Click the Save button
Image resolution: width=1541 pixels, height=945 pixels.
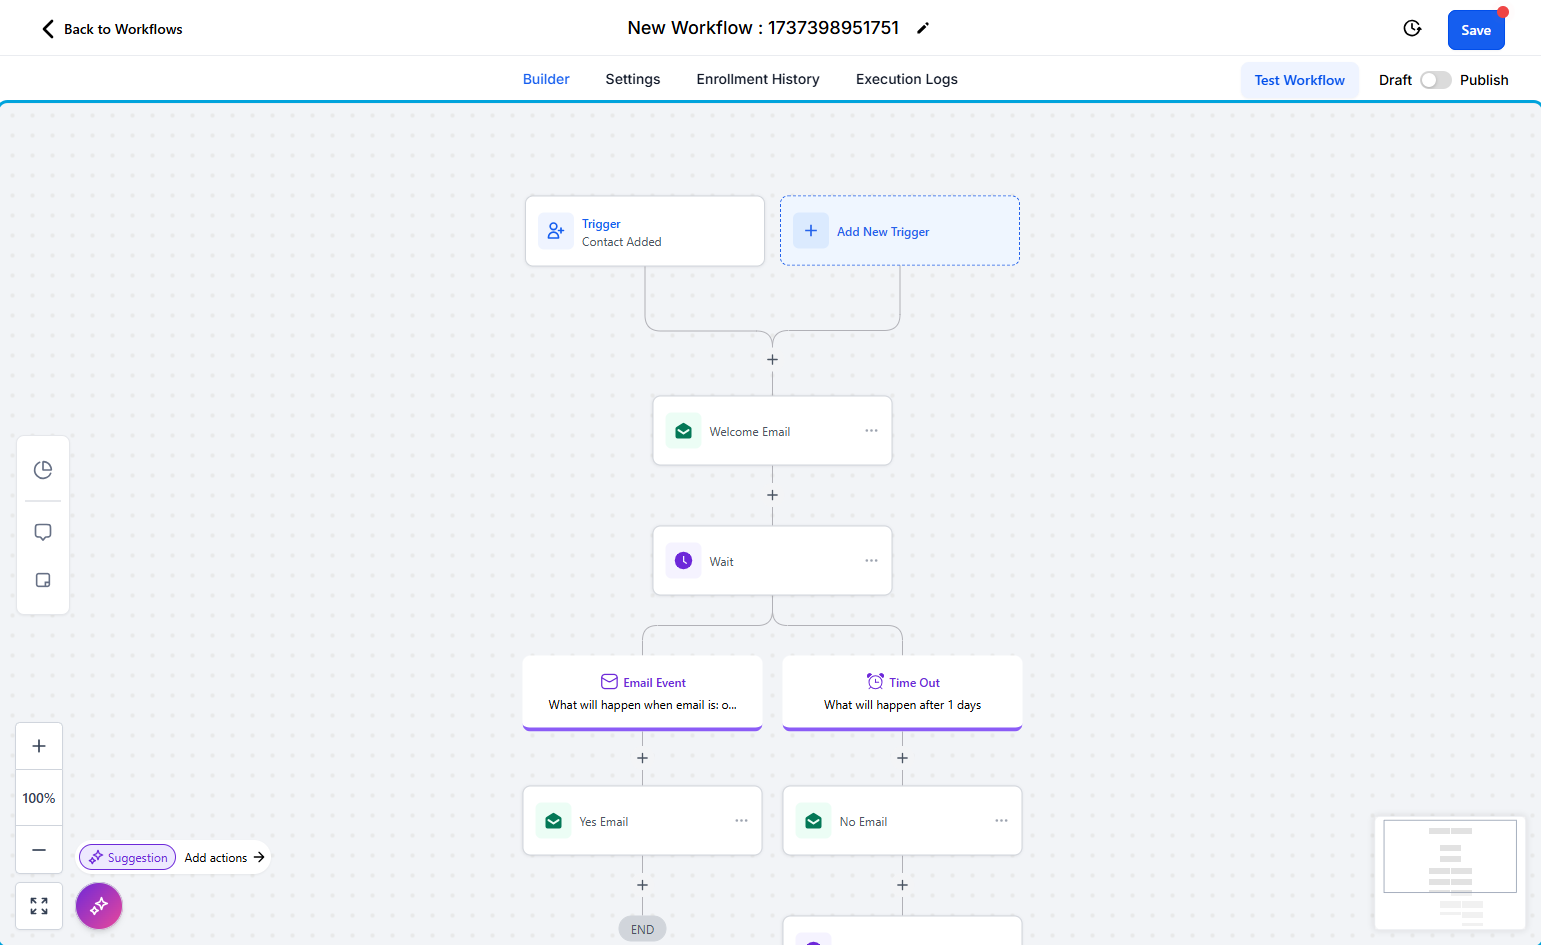1476,30
